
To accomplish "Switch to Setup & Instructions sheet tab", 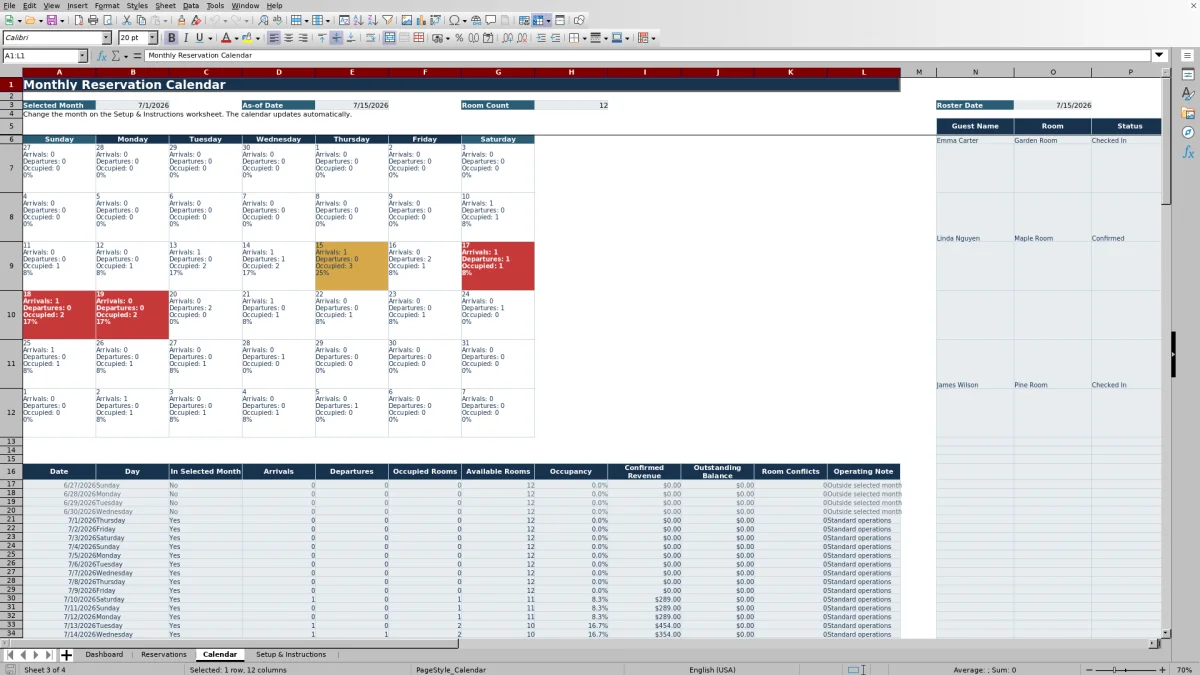I will click(291, 654).
